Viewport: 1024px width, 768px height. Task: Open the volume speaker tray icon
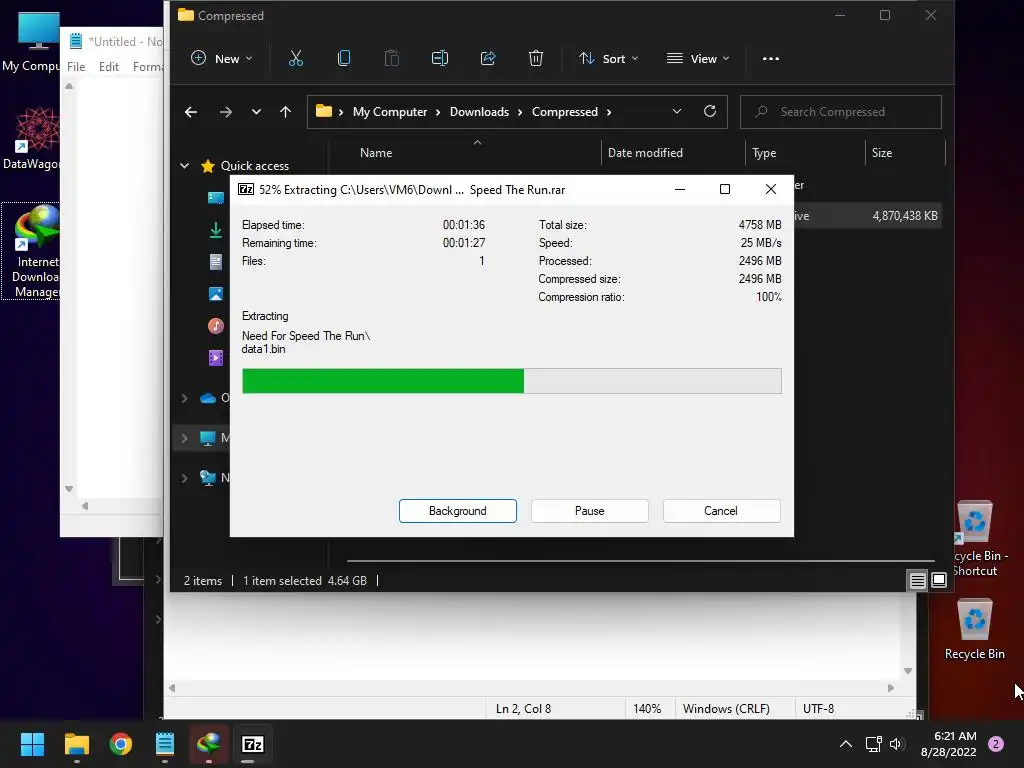(x=896, y=744)
